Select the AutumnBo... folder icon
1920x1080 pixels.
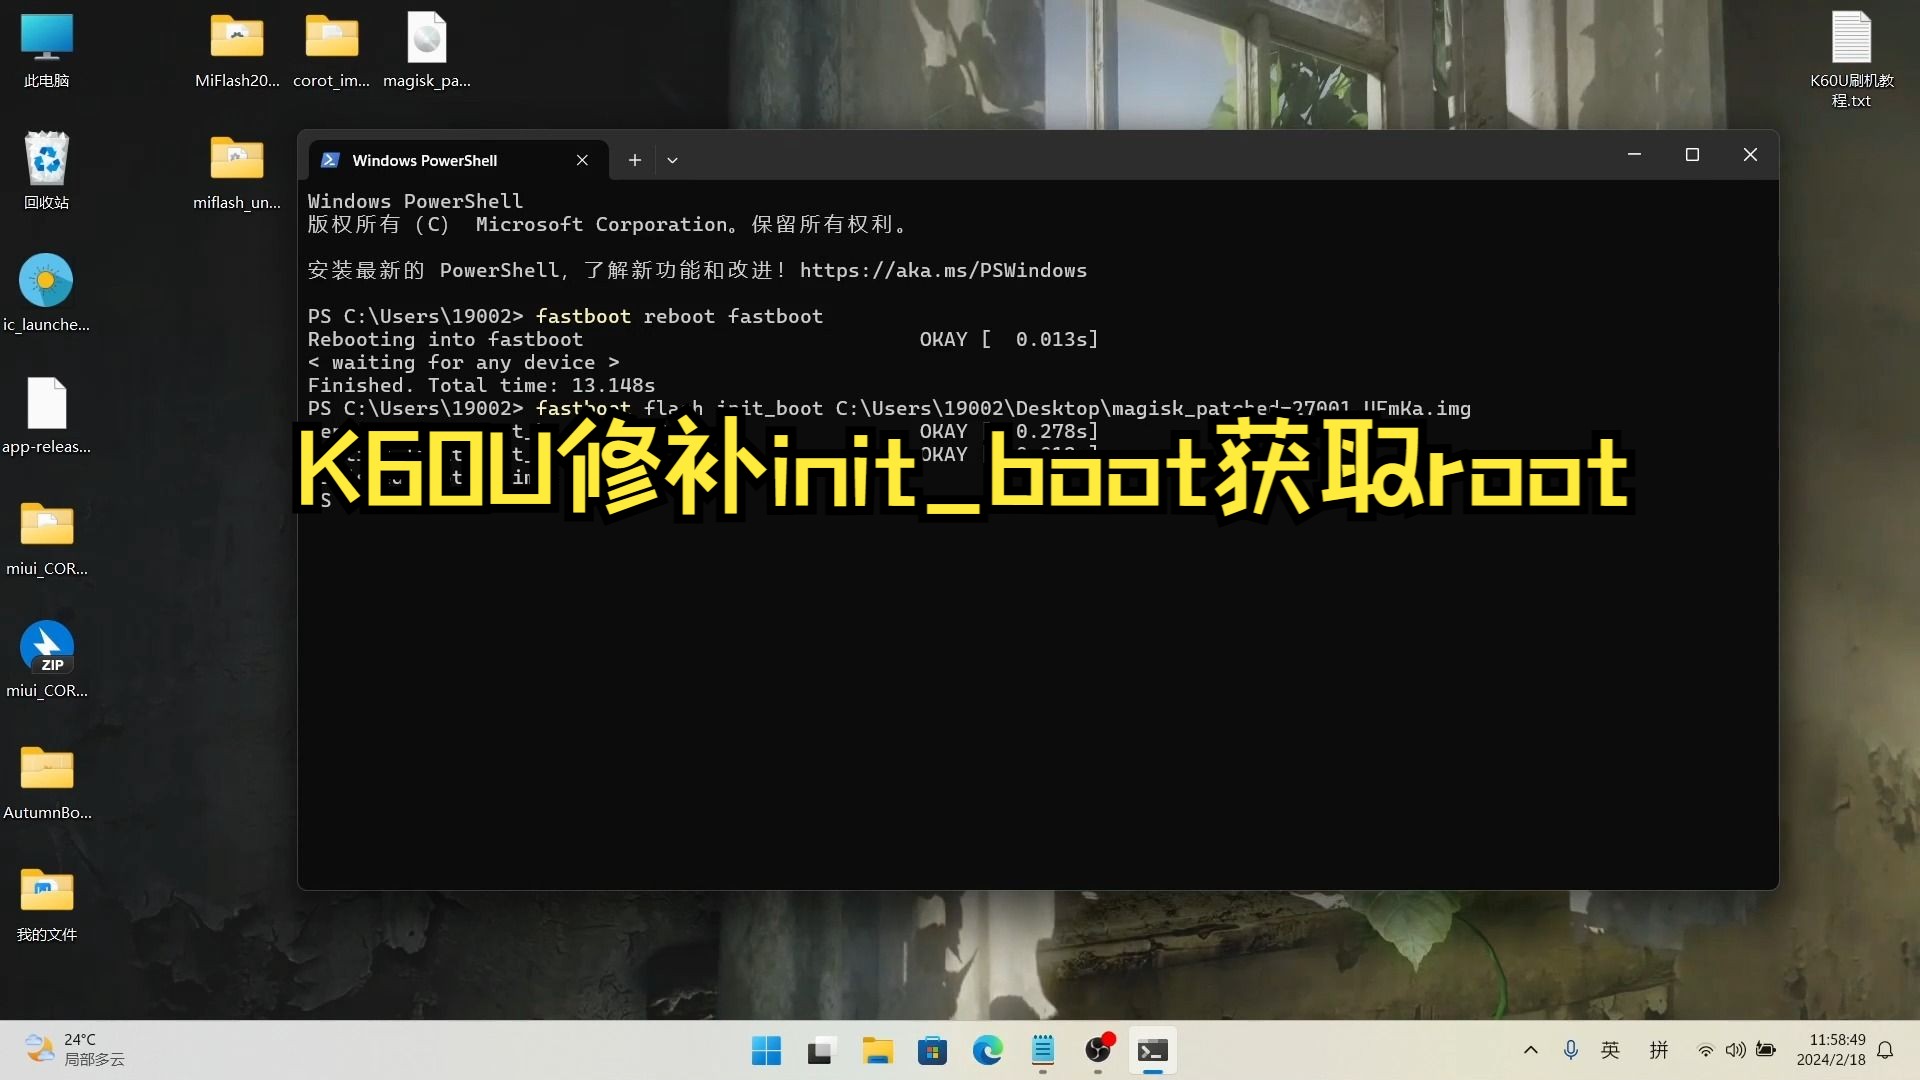pos(46,782)
